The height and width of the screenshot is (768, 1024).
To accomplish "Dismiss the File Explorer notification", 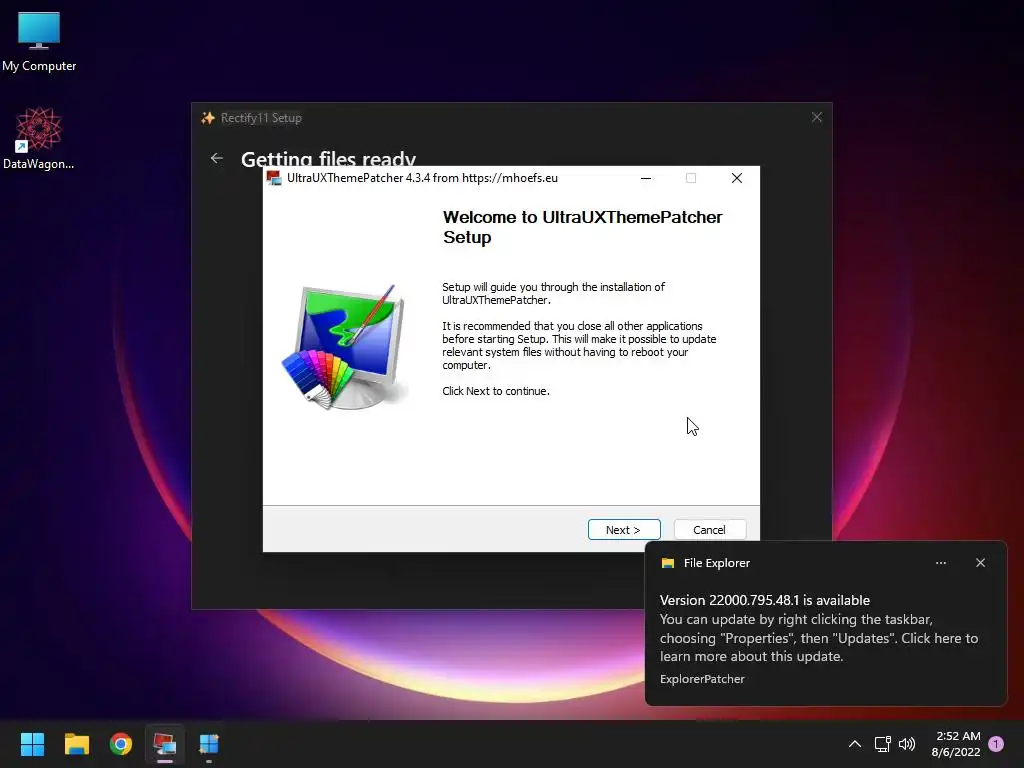I will click(x=980, y=562).
